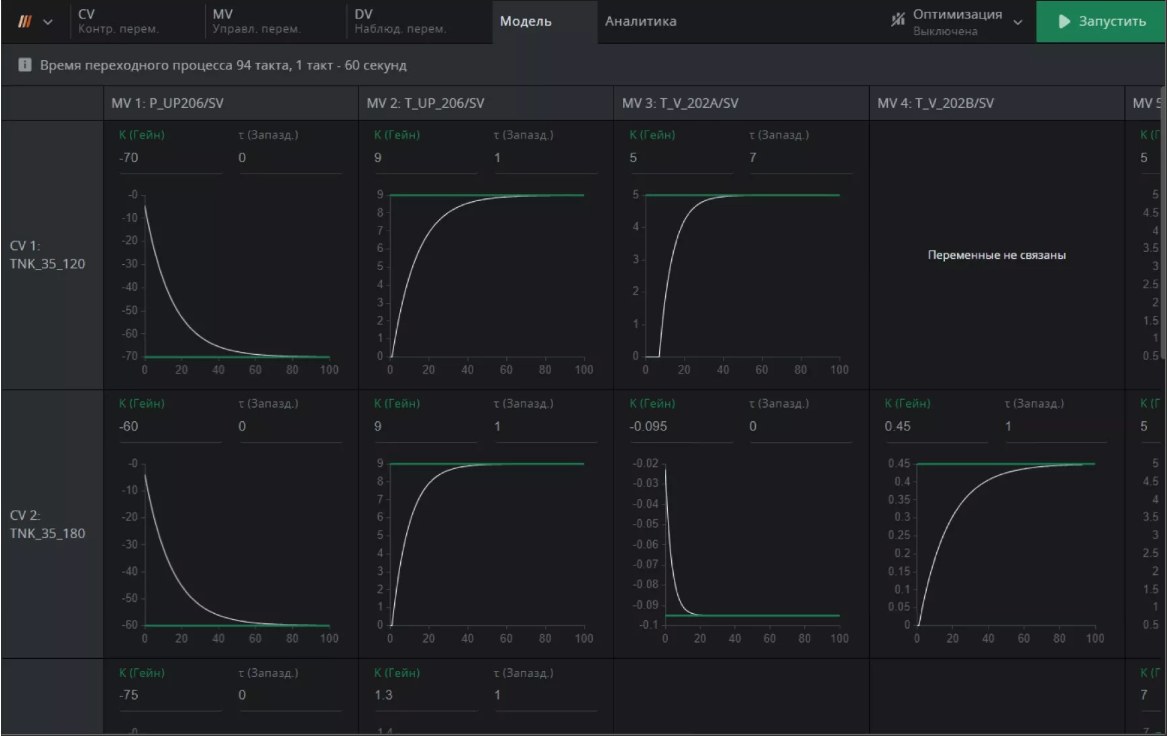Click the CV 2 / MV 1 response chart

tap(229, 551)
